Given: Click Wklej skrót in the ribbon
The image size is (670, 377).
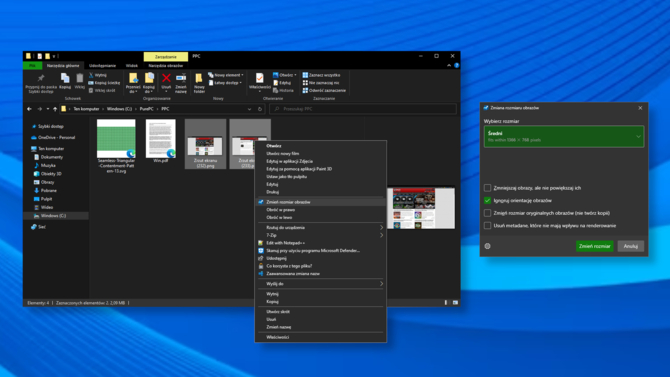Looking at the screenshot, I should [102, 91].
